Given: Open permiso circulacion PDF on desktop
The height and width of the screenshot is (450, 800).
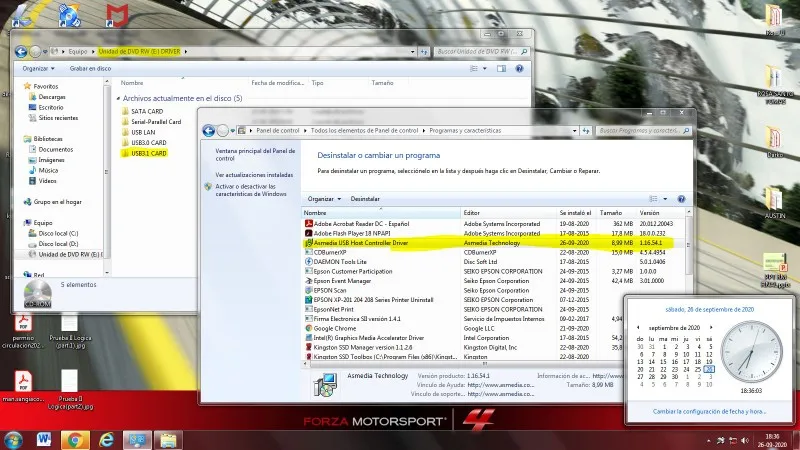Looking at the screenshot, I should 23,331.
